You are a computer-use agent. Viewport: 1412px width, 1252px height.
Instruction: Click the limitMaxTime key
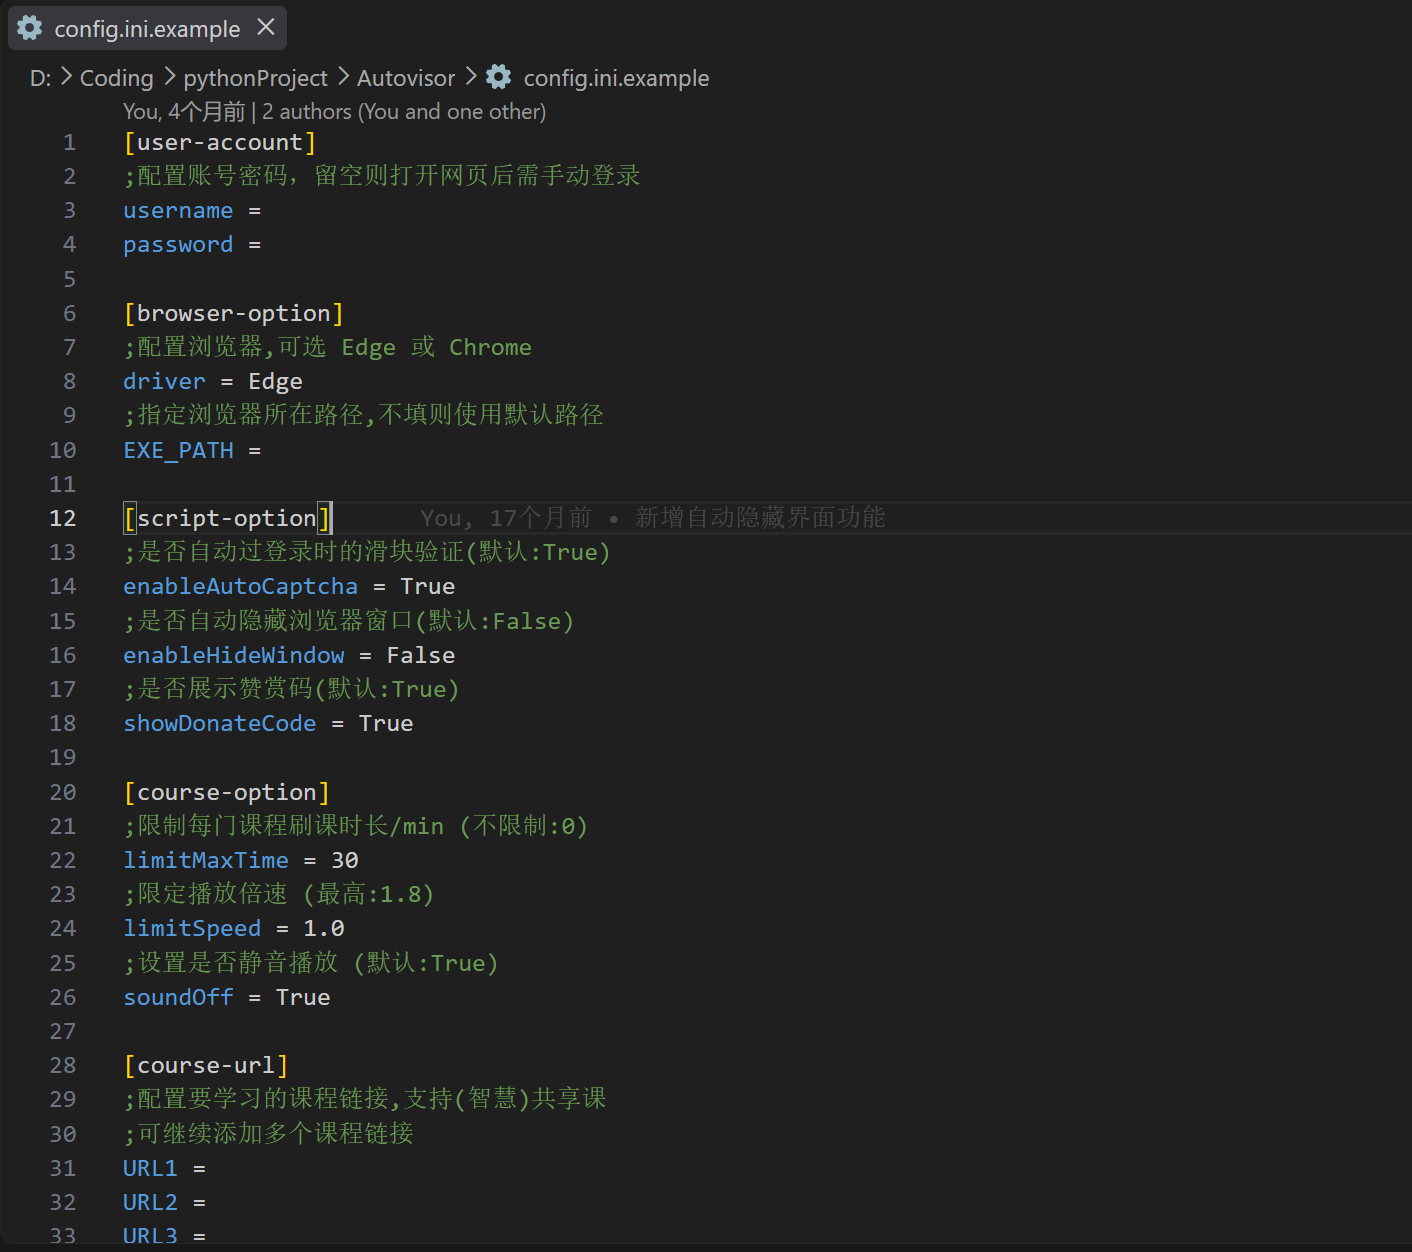[x=206, y=861]
